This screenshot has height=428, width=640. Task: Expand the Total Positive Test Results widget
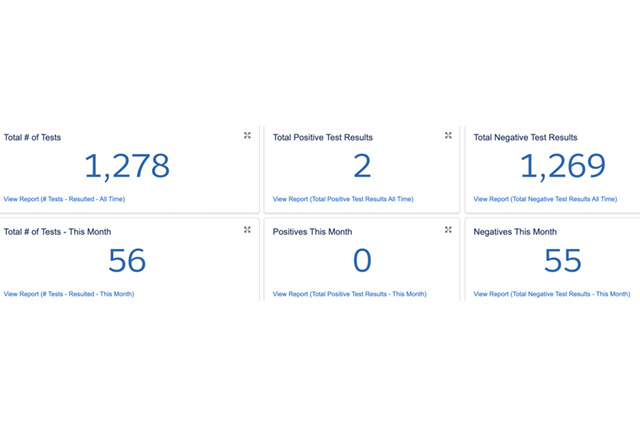(448, 135)
